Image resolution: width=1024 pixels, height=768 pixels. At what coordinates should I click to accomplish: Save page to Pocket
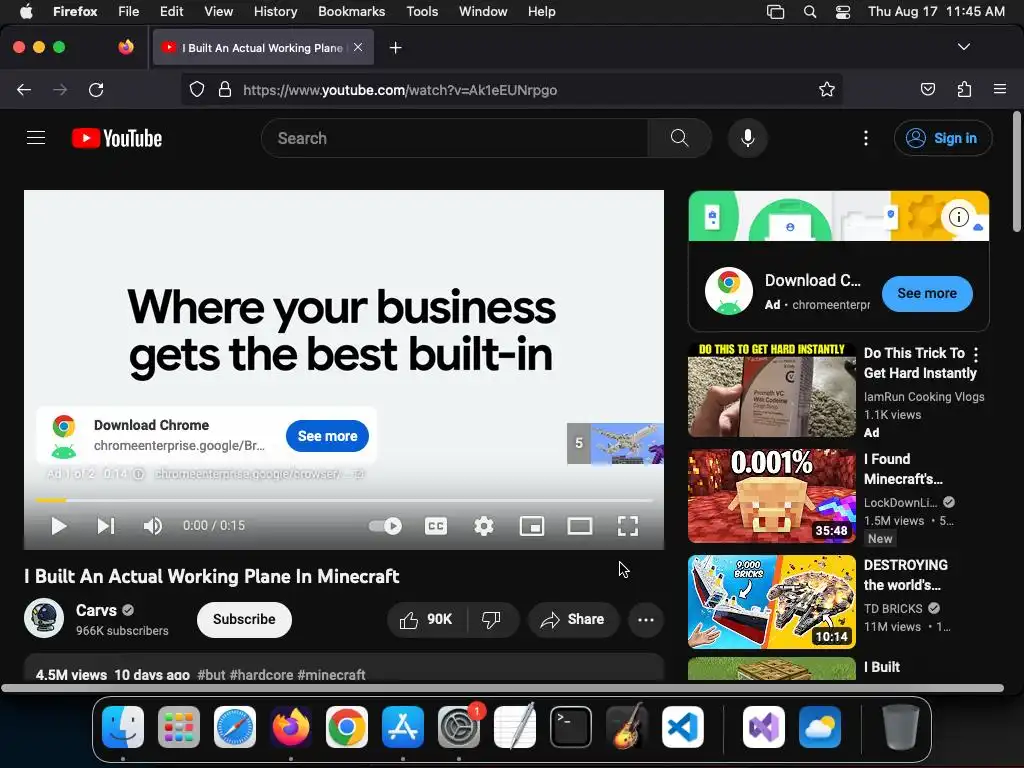[x=927, y=89]
